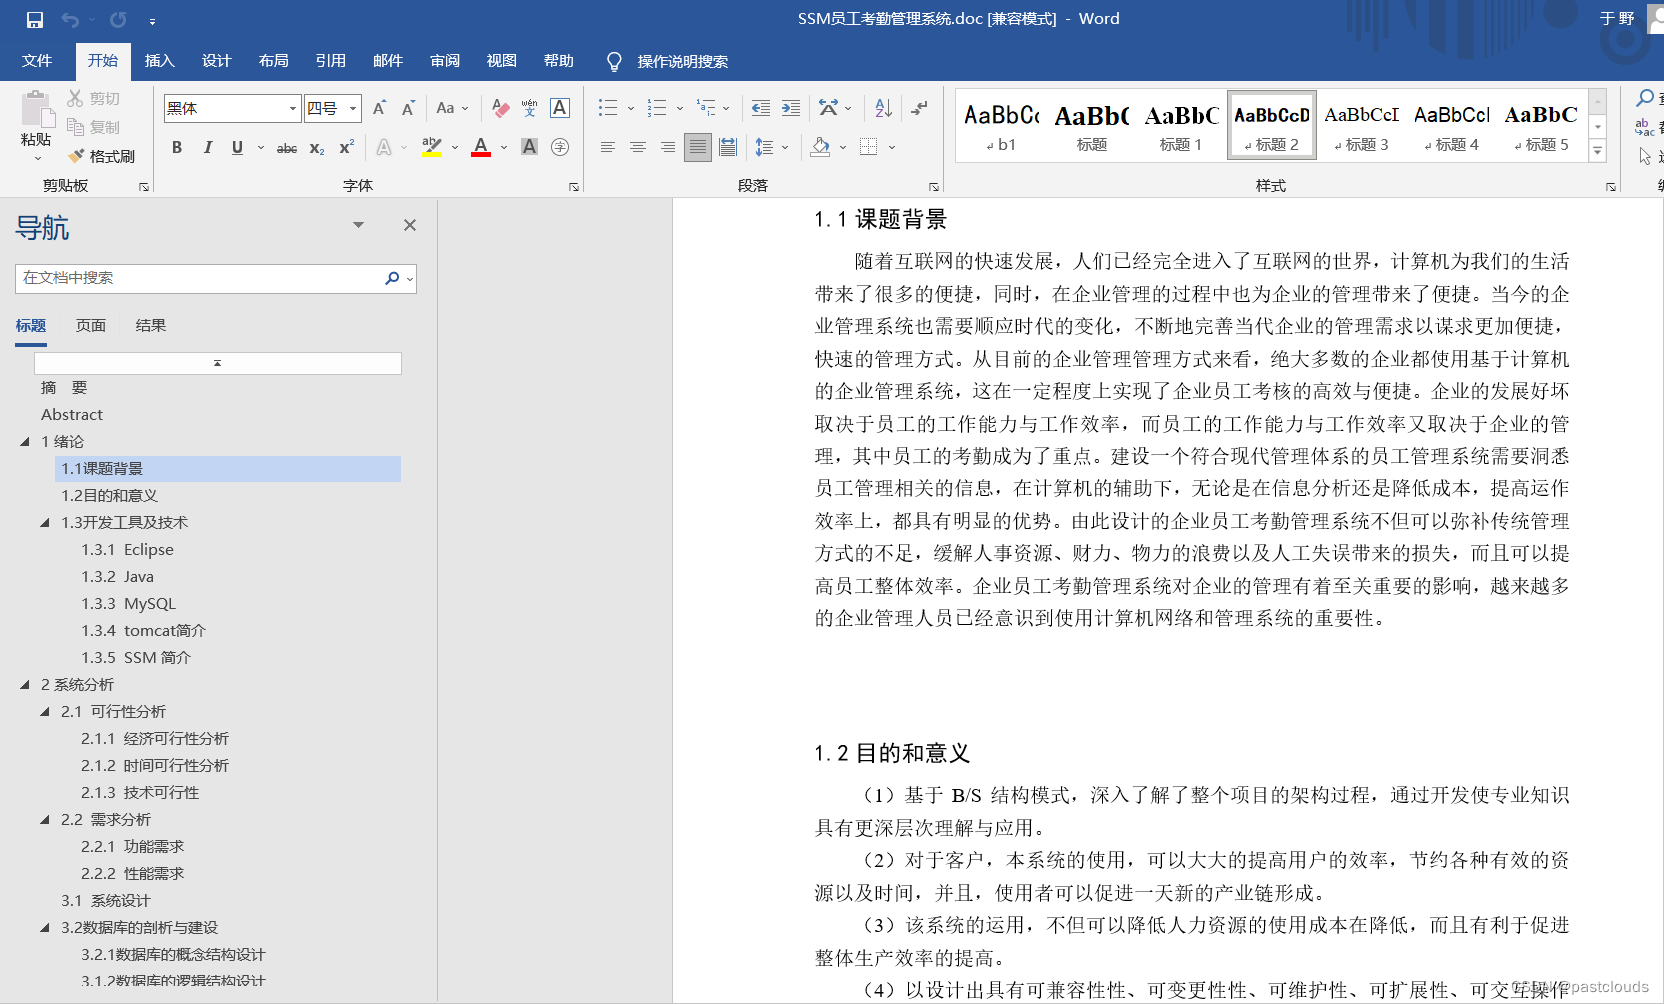Center align the paragraph
This screenshot has width=1664, height=1004.
click(x=637, y=147)
